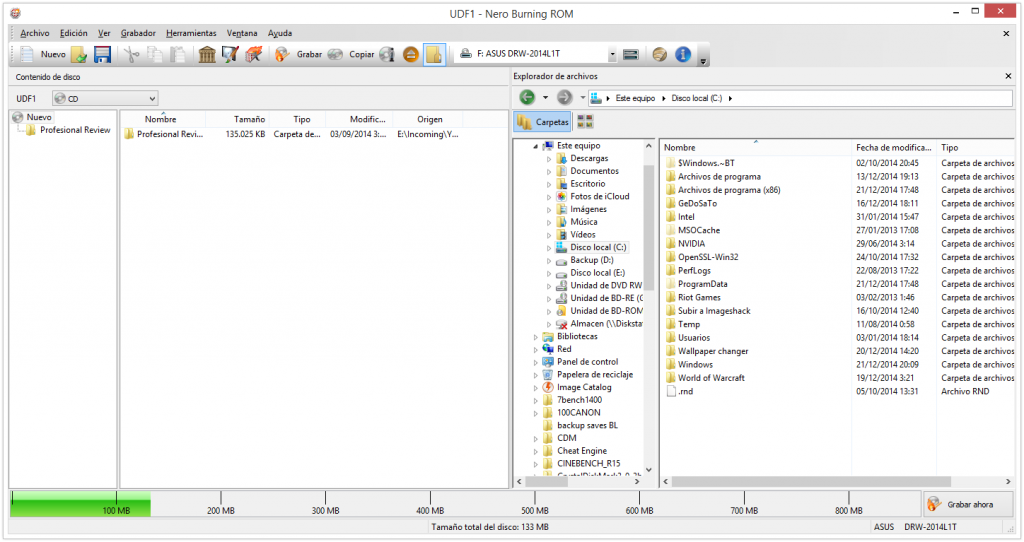The image size is (1024, 542).
Task: Save compilation with floppy disk icon
Action: point(103,54)
